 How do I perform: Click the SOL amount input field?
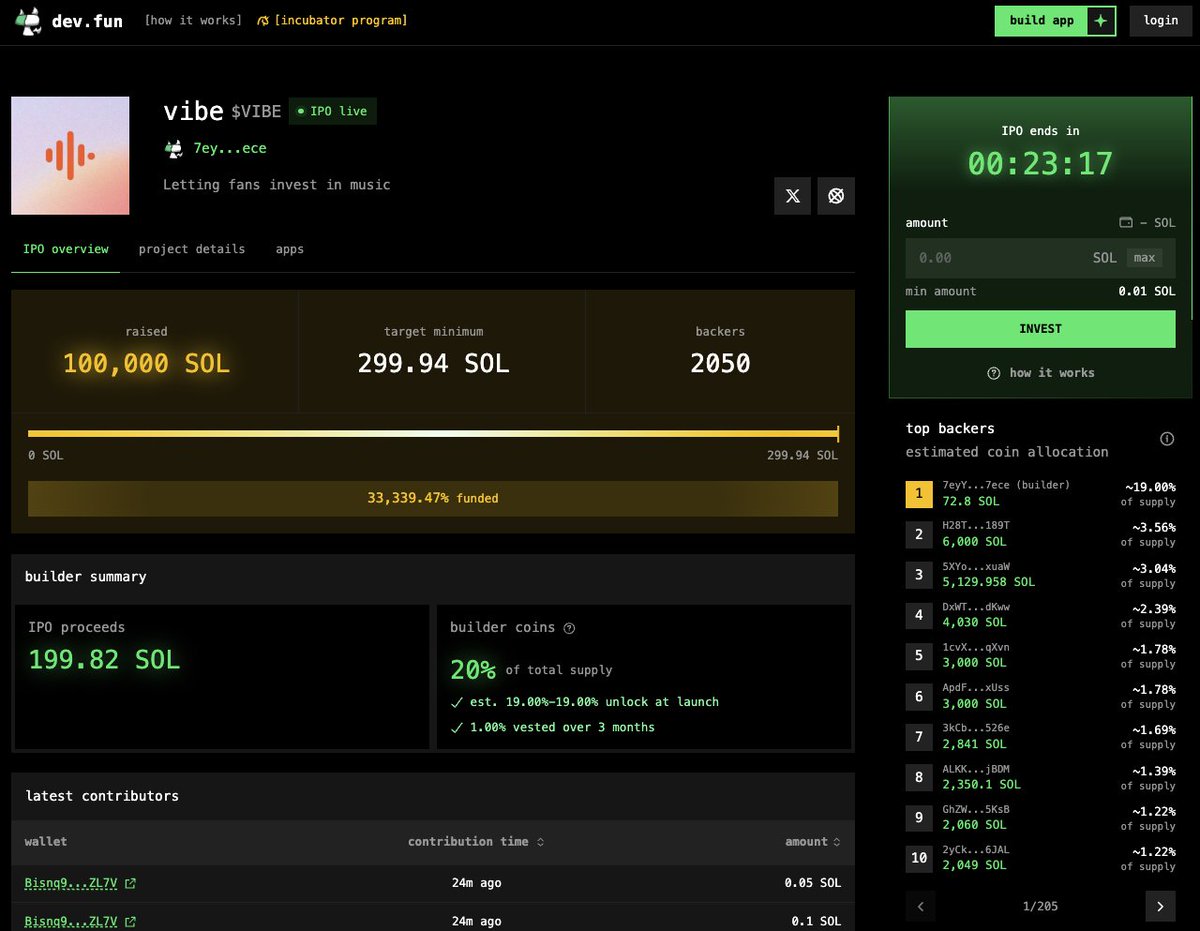coord(1000,258)
